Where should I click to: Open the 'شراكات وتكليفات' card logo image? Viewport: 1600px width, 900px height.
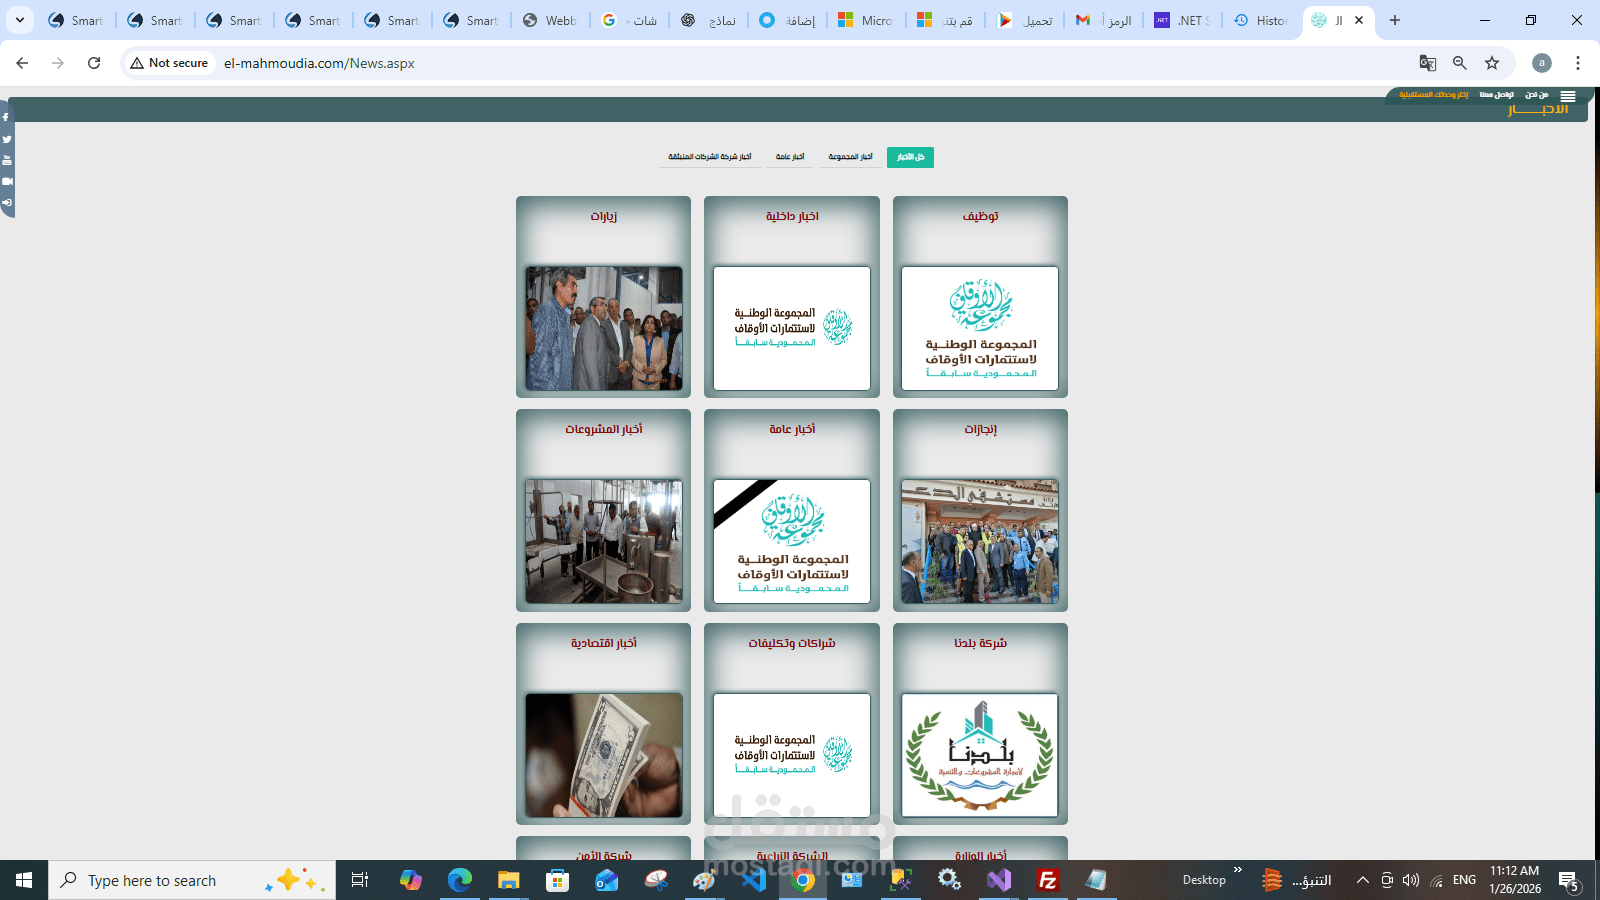click(792, 755)
